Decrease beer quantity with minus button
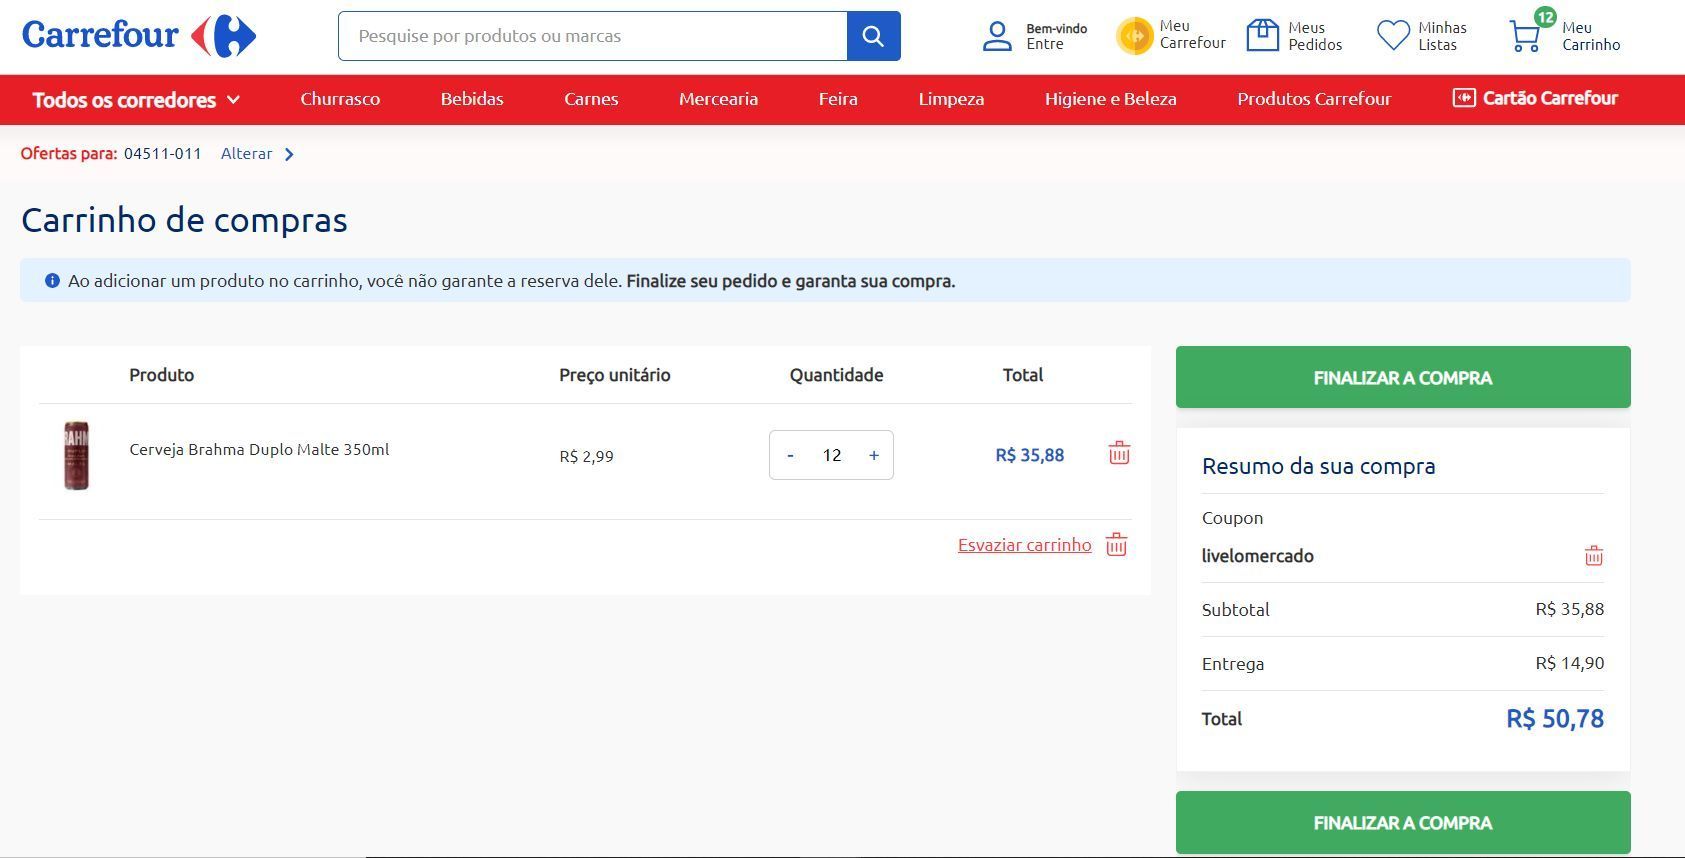1685x858 pixels. tap(790, 455)
